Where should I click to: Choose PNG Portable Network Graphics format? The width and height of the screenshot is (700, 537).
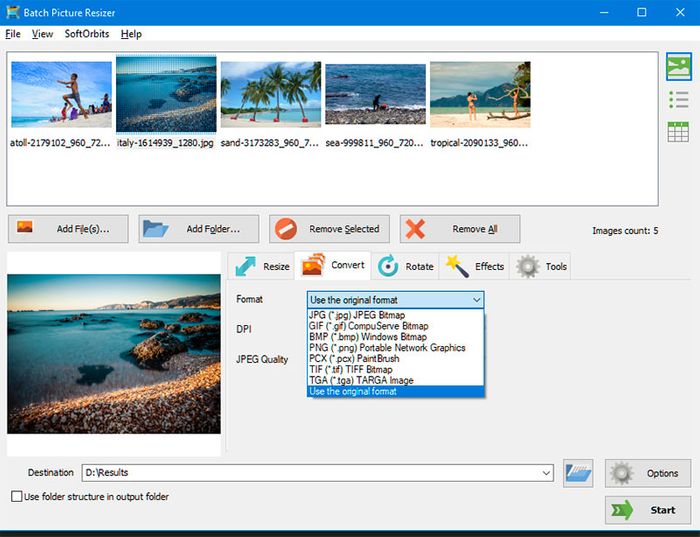[387, 348]
